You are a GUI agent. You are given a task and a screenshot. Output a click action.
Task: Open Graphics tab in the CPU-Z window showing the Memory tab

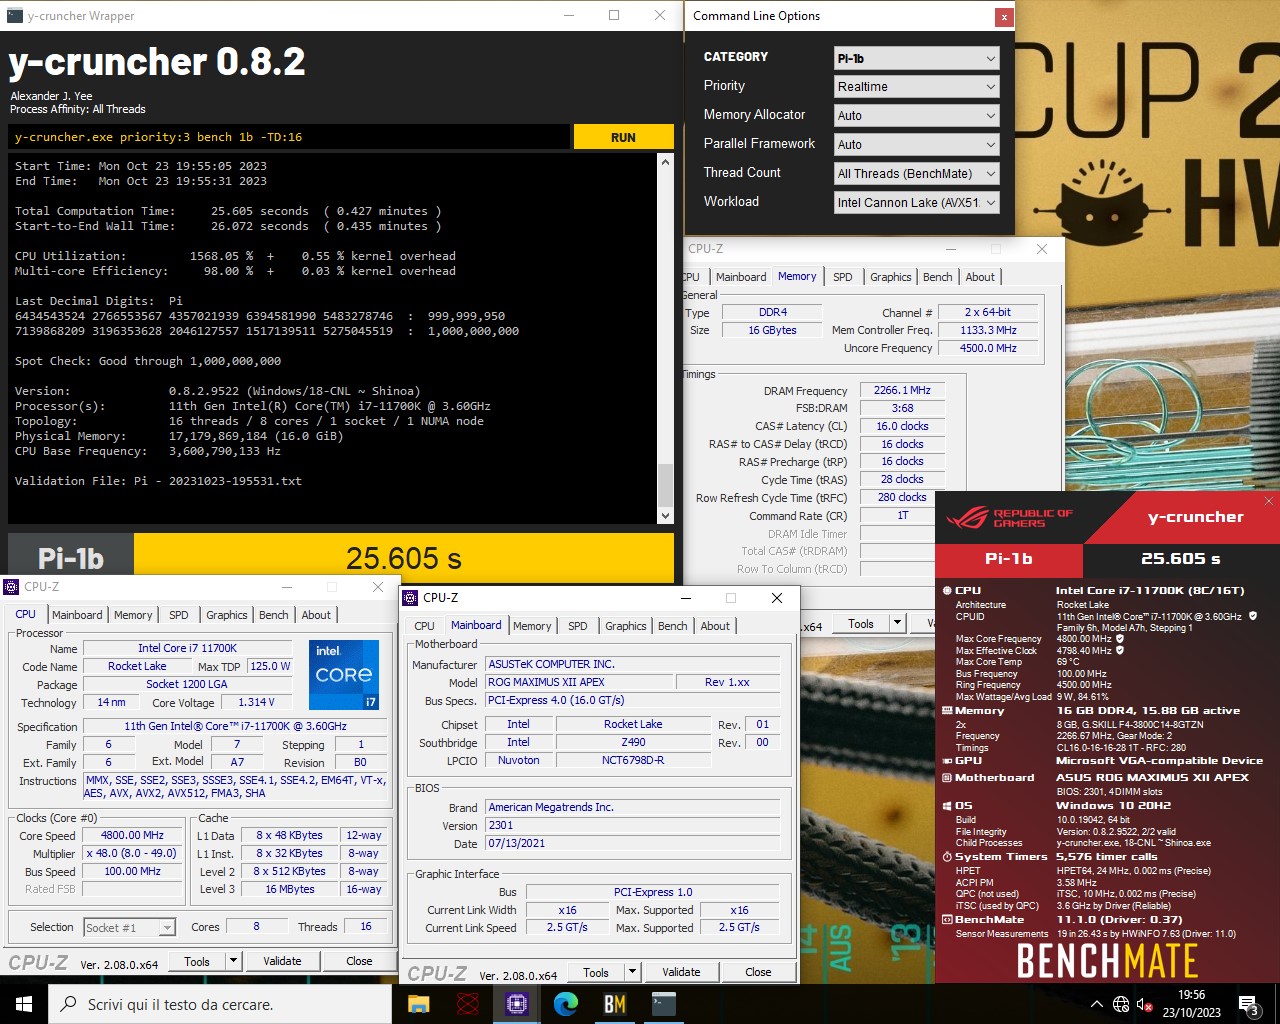coord(890,277)
